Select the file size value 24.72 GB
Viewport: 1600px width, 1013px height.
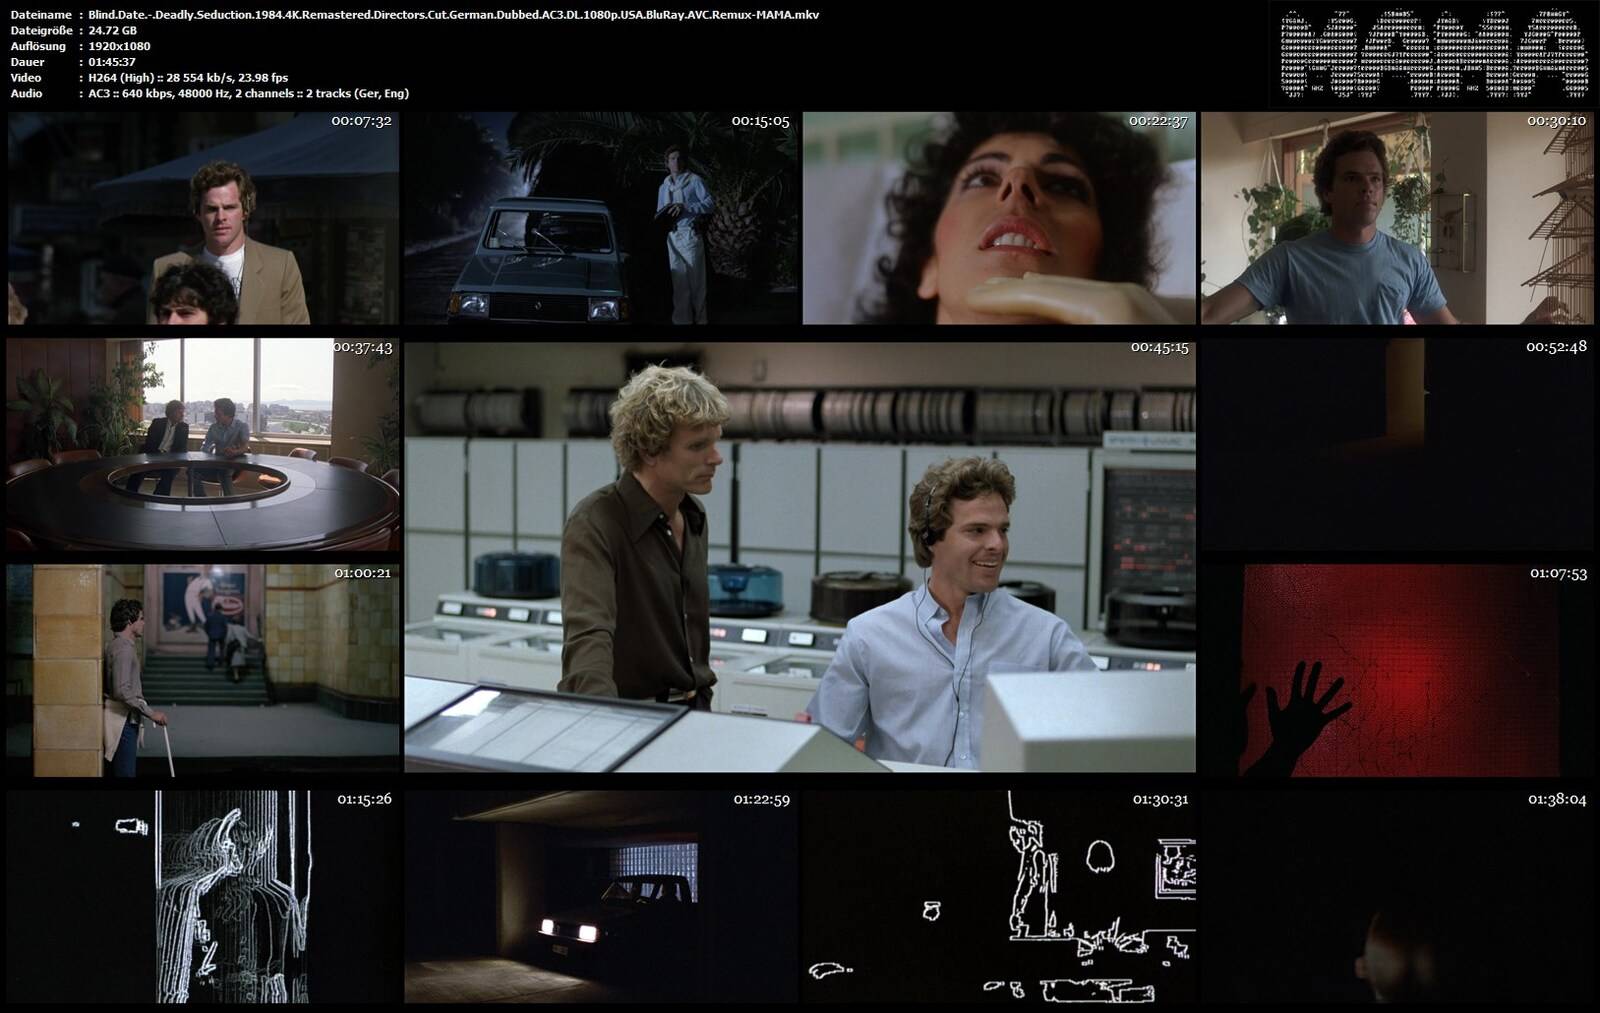[113, 31]
